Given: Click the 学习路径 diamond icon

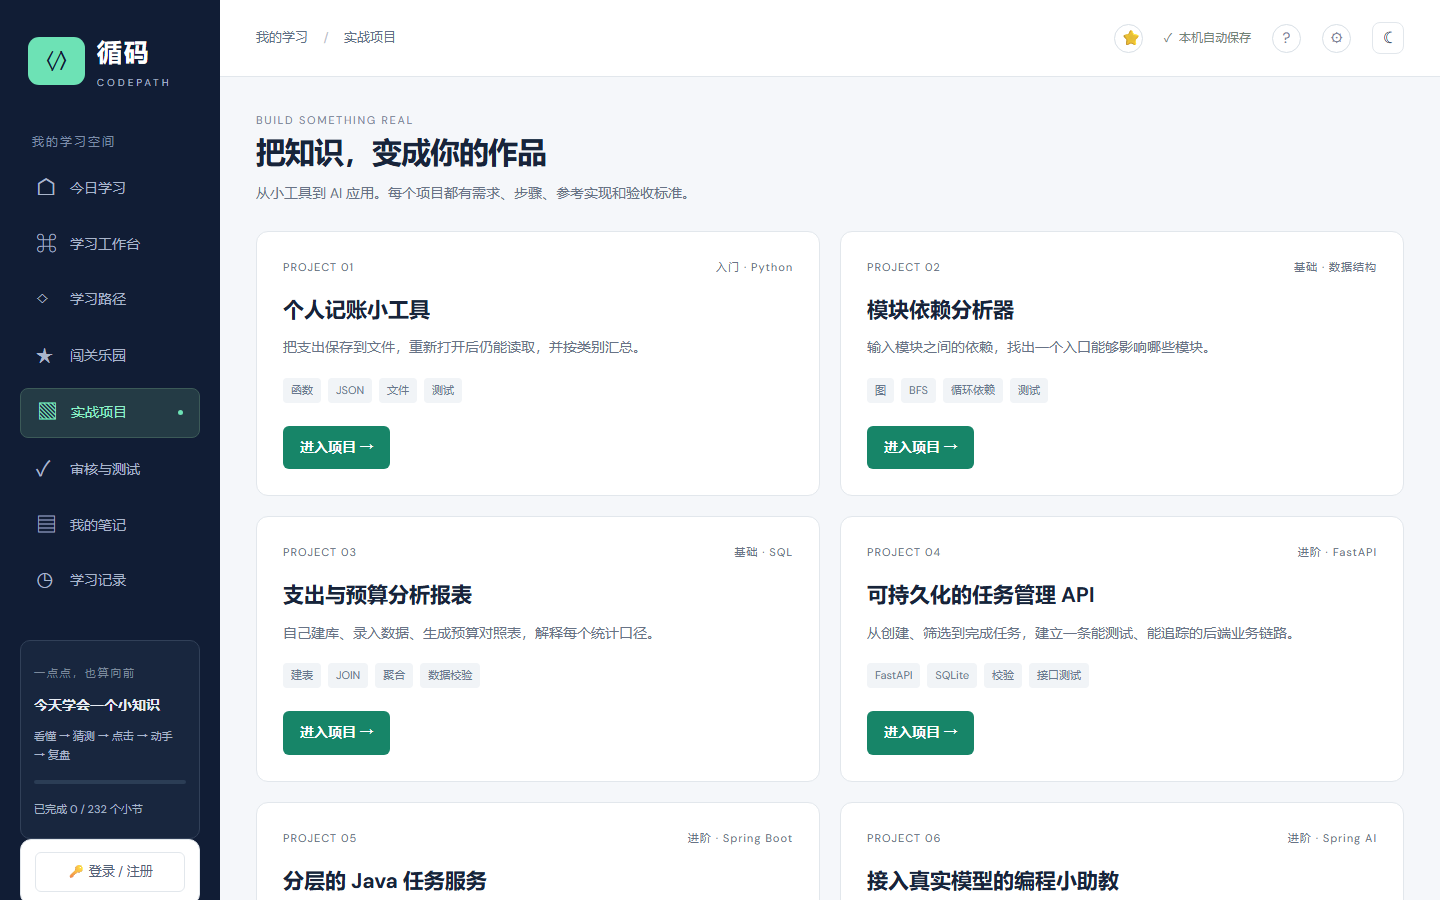Looking at the screenshot, I should (42, 298).
